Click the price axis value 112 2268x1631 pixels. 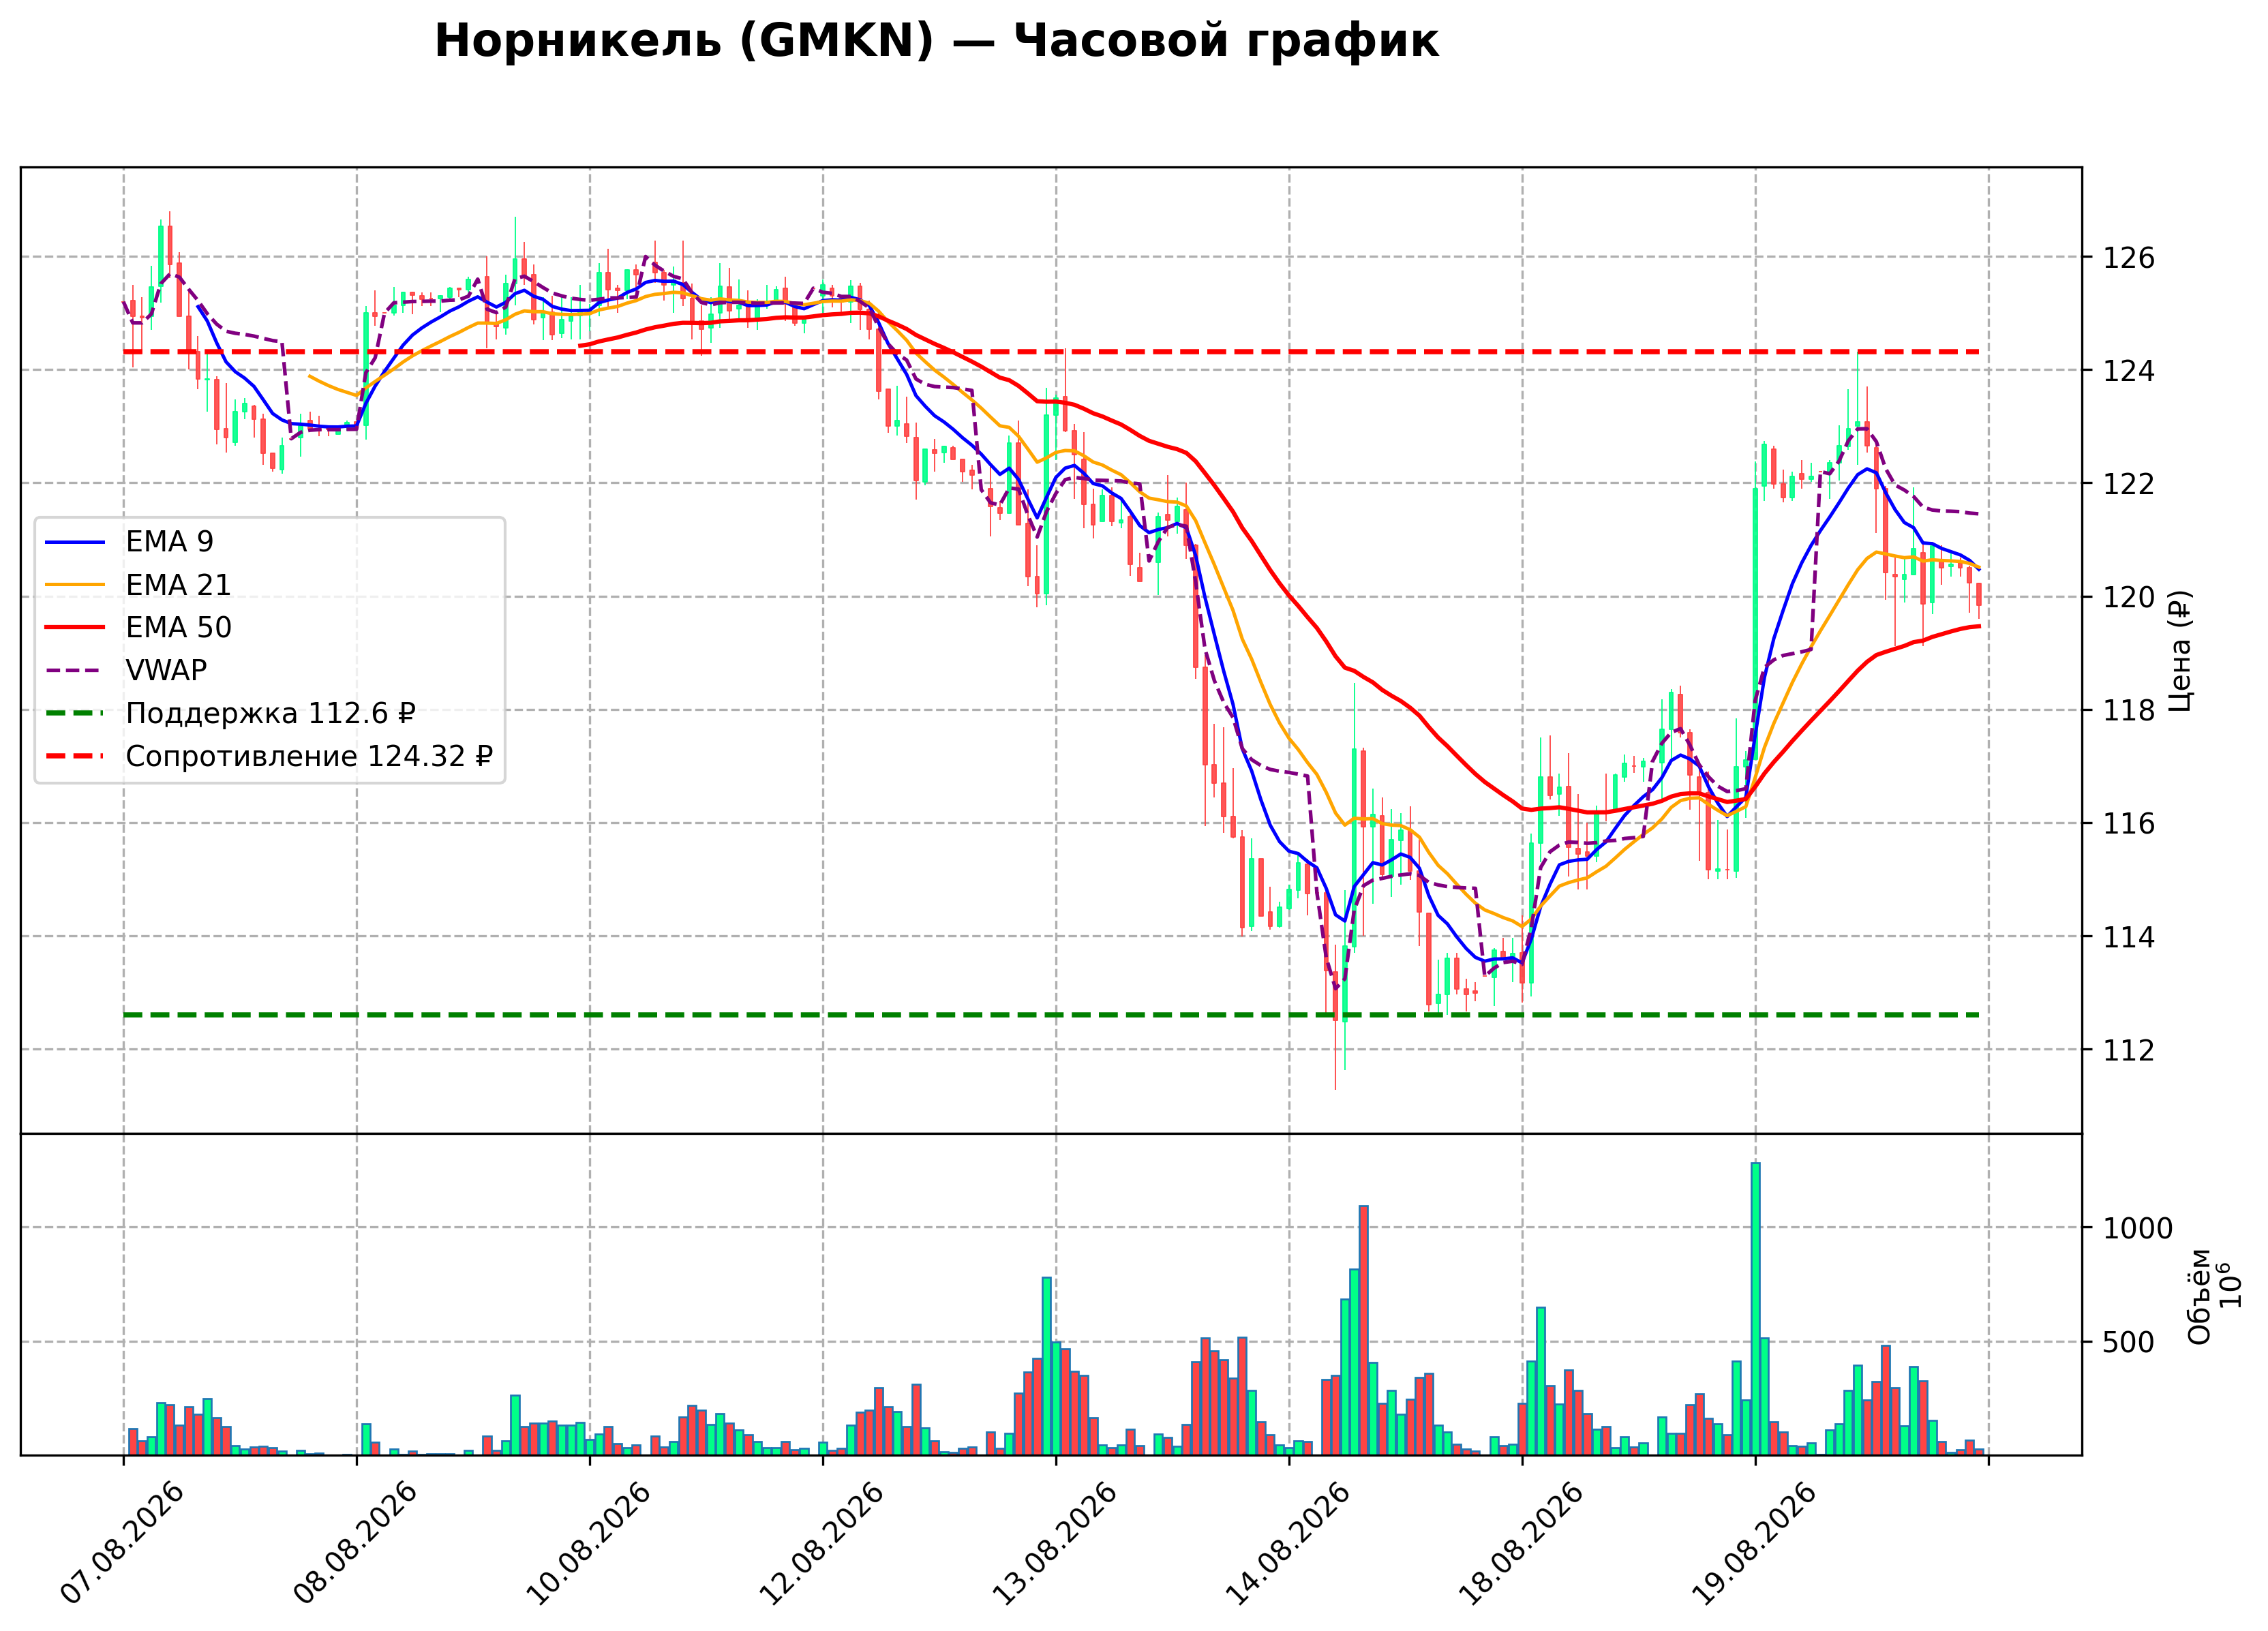2129,1051
